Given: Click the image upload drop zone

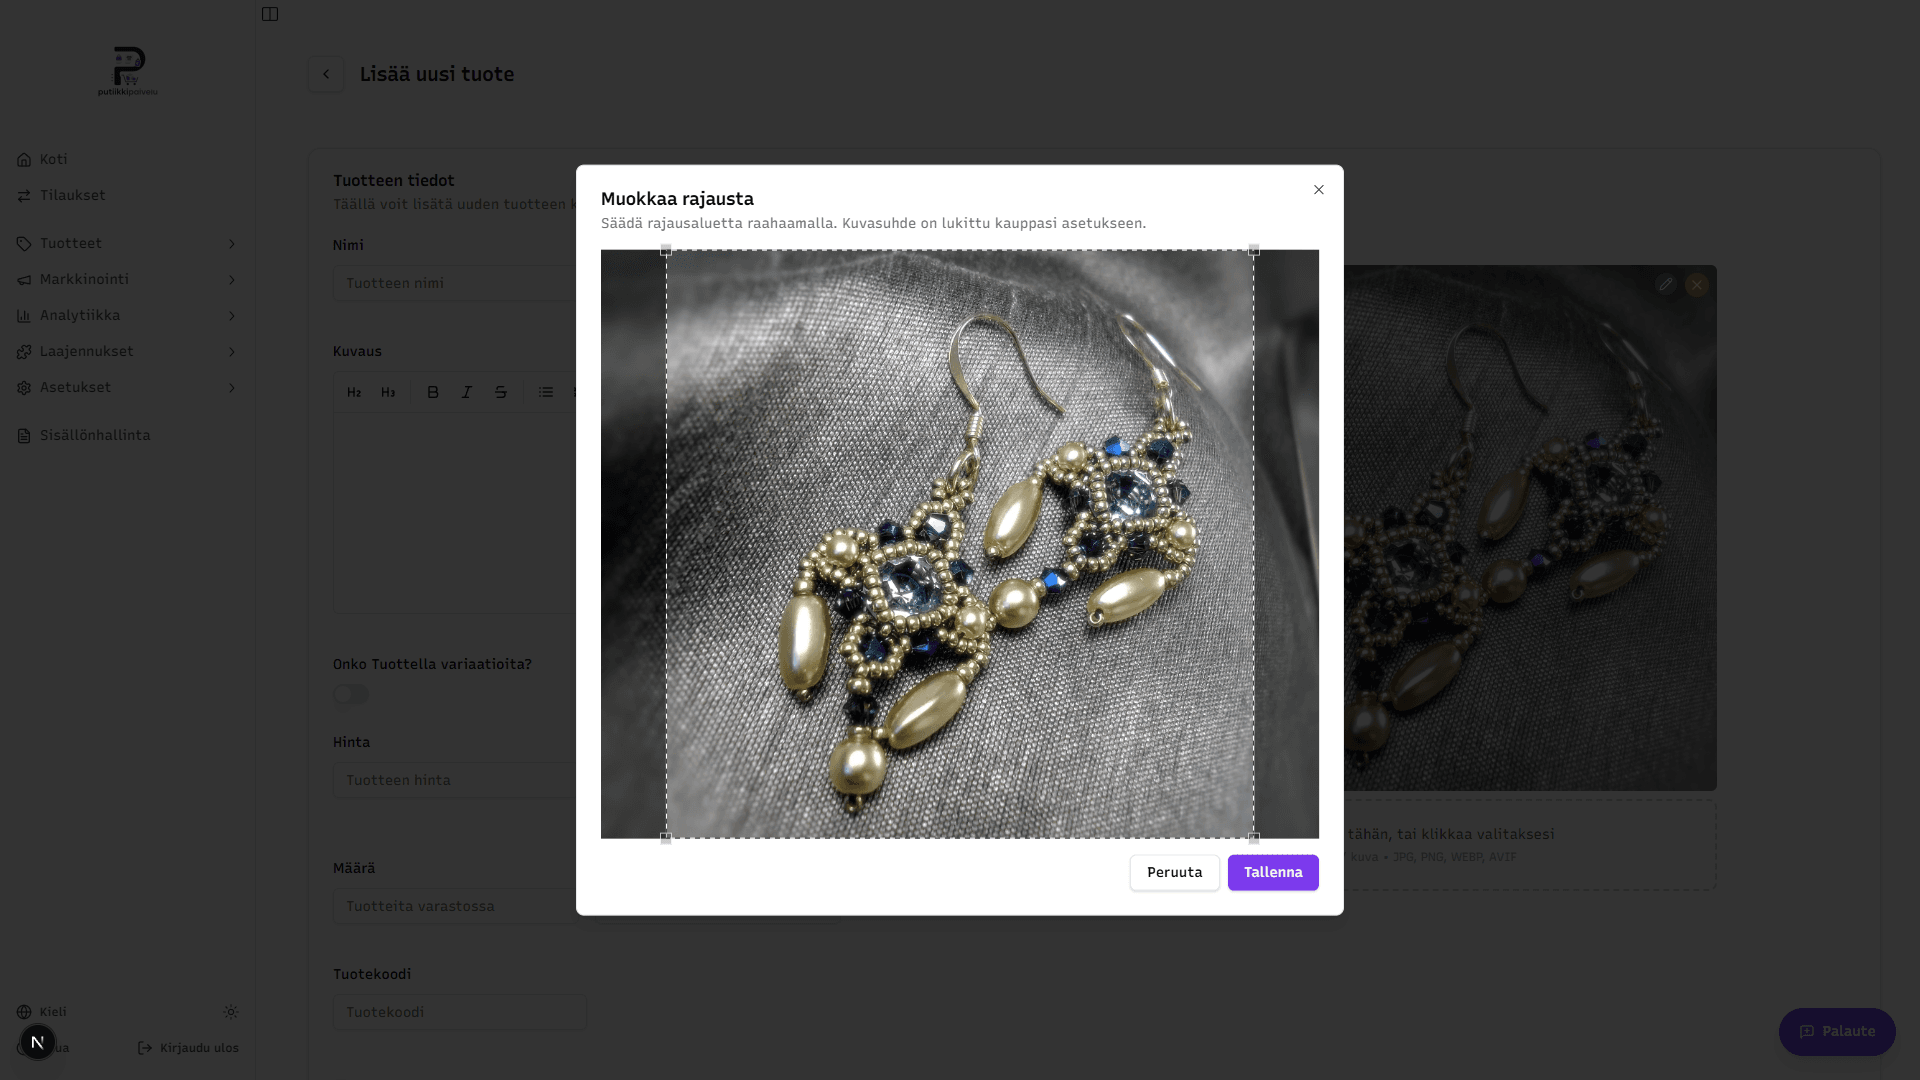Looking at the screenshot, I should [x=1530, y=845].
